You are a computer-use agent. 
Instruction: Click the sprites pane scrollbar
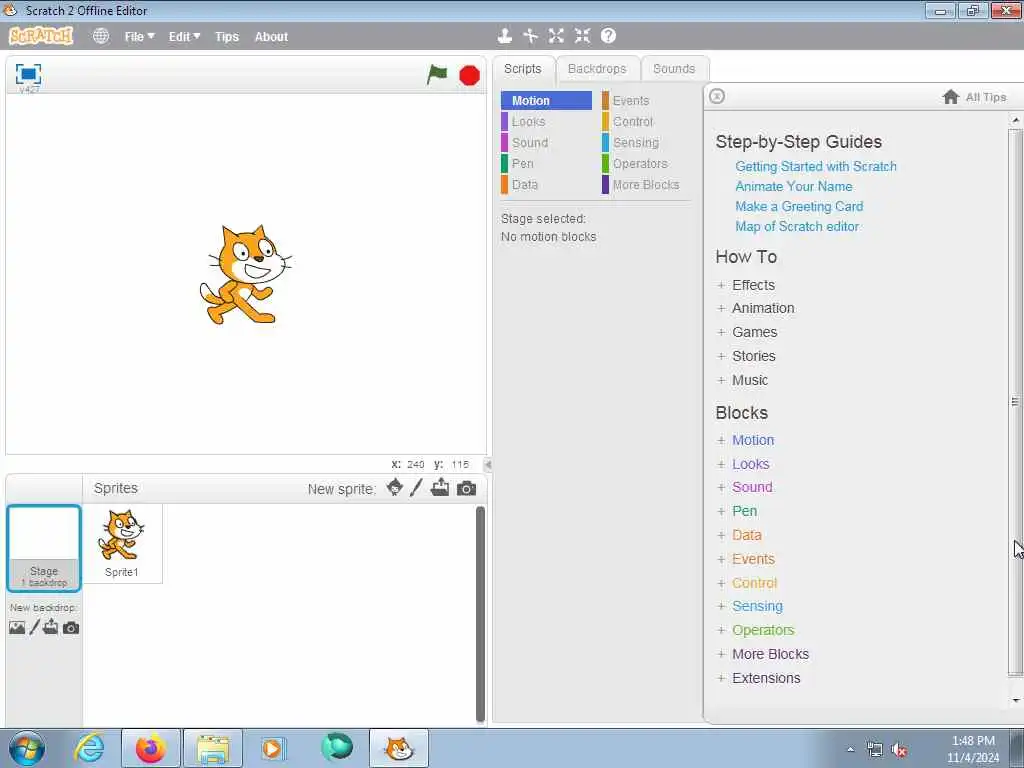(x=480, y=614)
